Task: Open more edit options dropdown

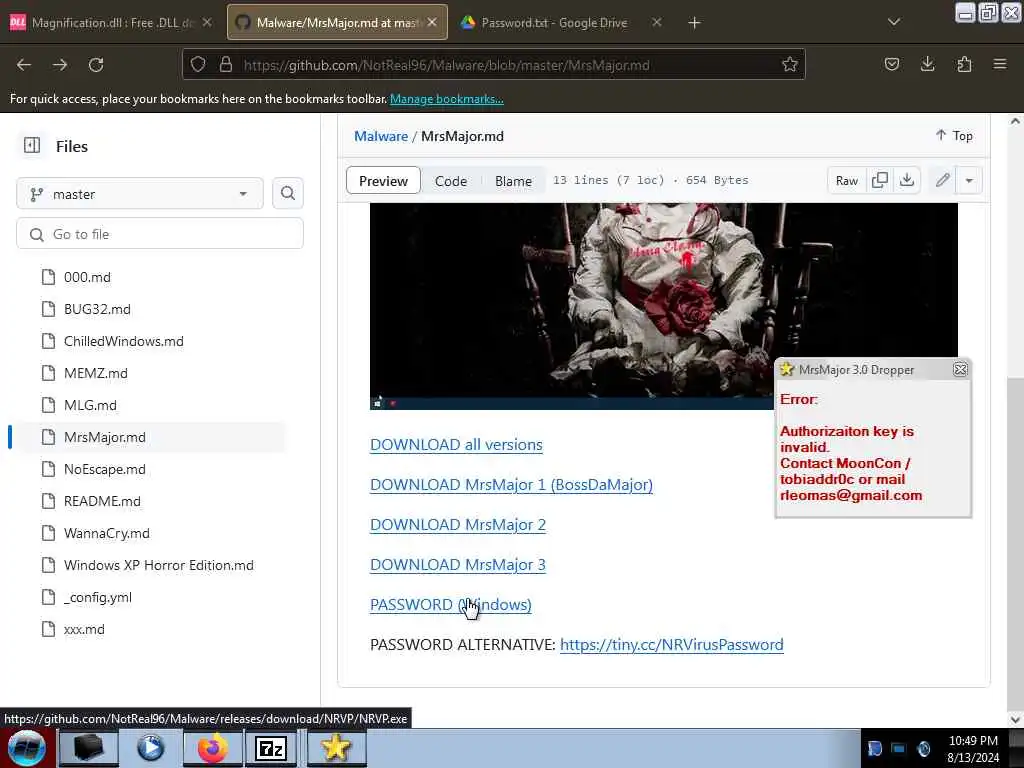Action: point(969,180)
